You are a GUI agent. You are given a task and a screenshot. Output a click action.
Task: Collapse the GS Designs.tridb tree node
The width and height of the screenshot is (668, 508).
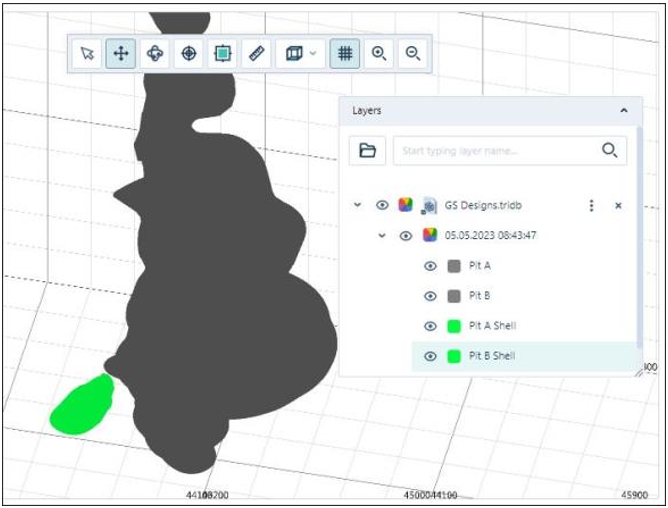[x=357, y=205]
